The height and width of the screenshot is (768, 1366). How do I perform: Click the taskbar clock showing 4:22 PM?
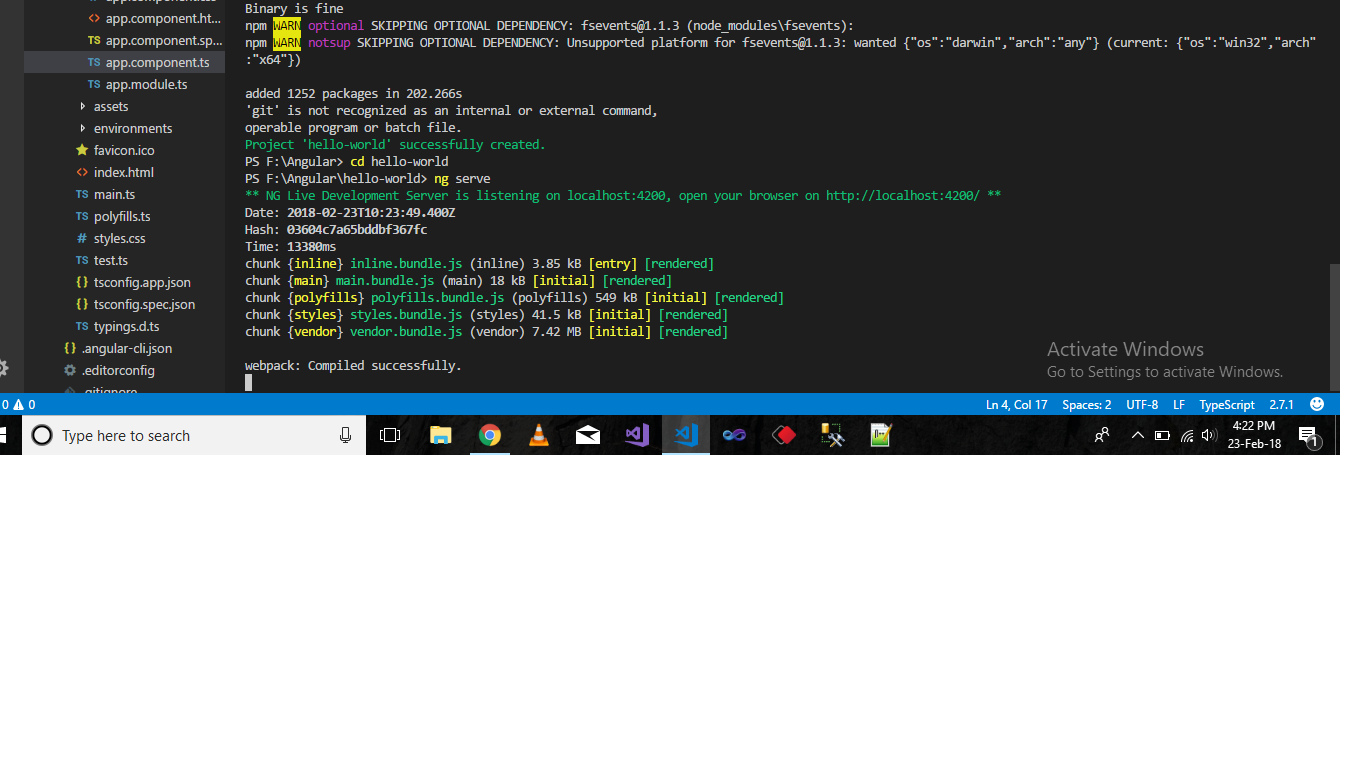click(x=1254, y=435)
